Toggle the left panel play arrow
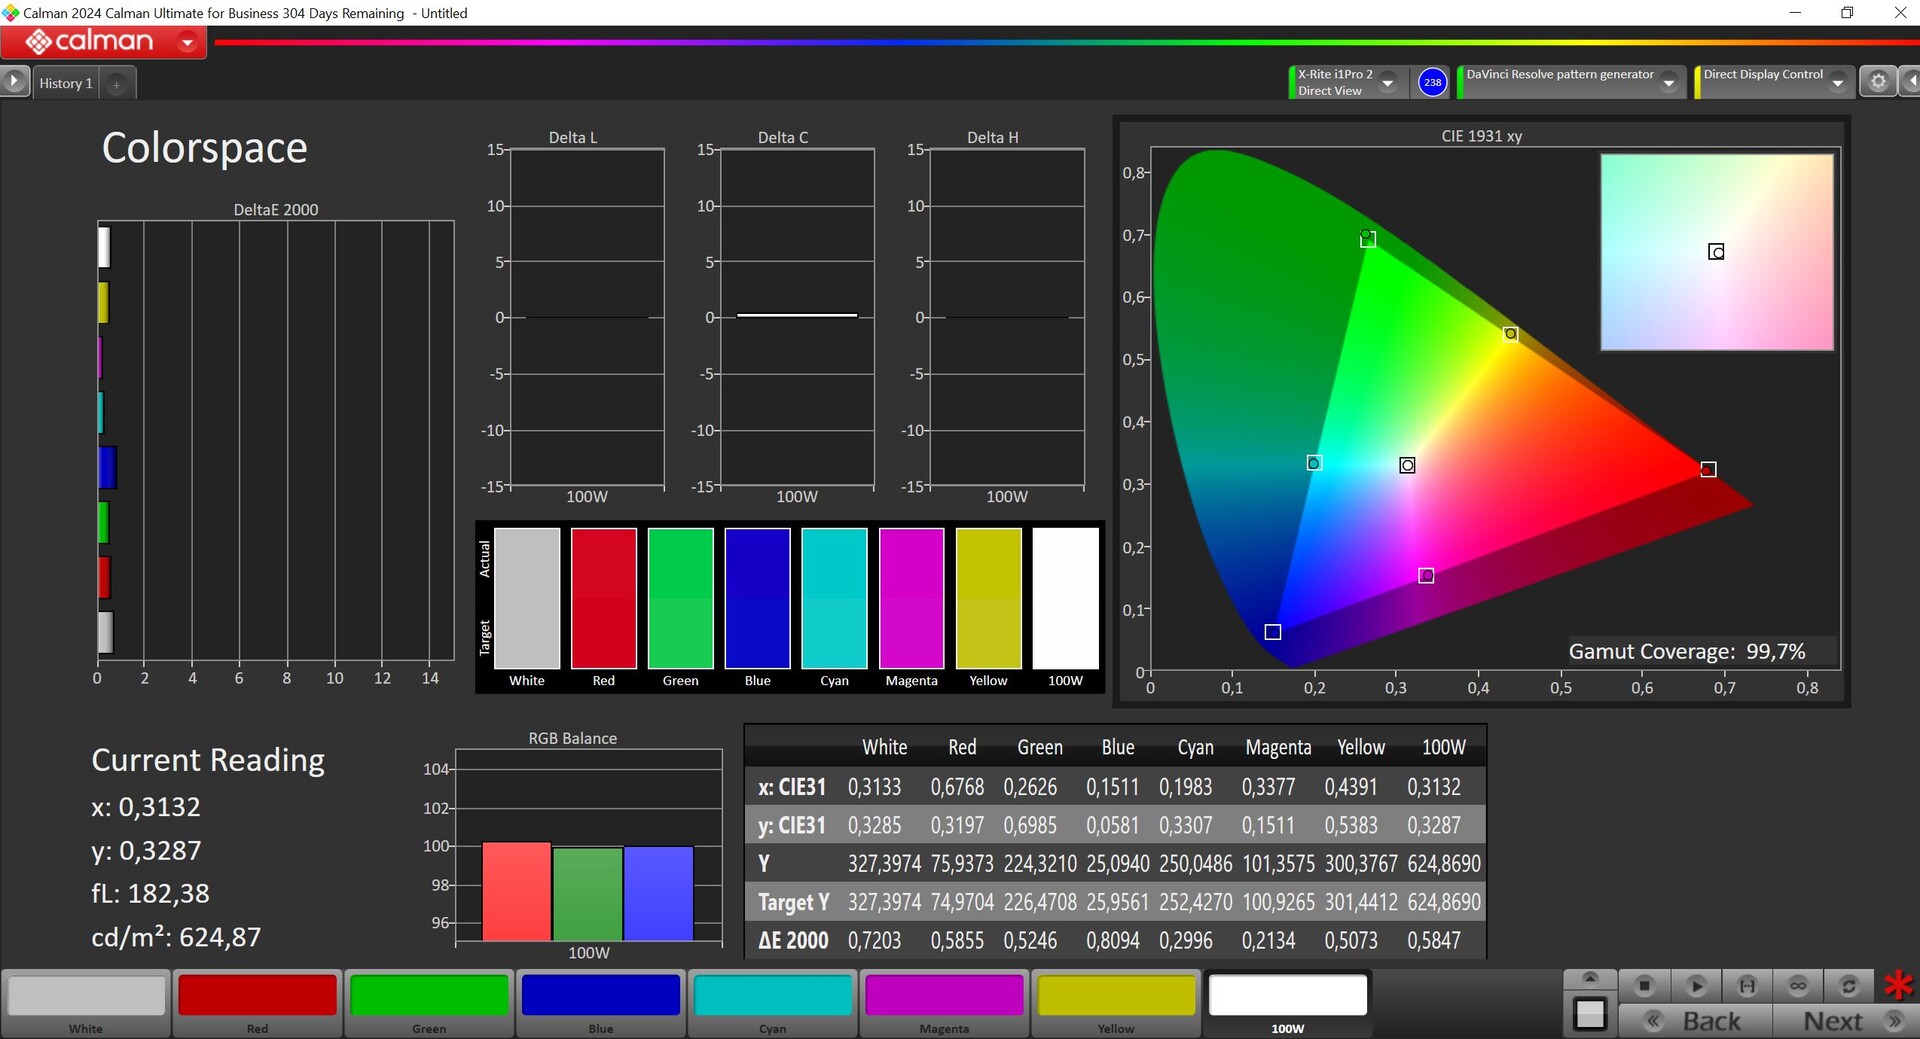 (14, 81)
